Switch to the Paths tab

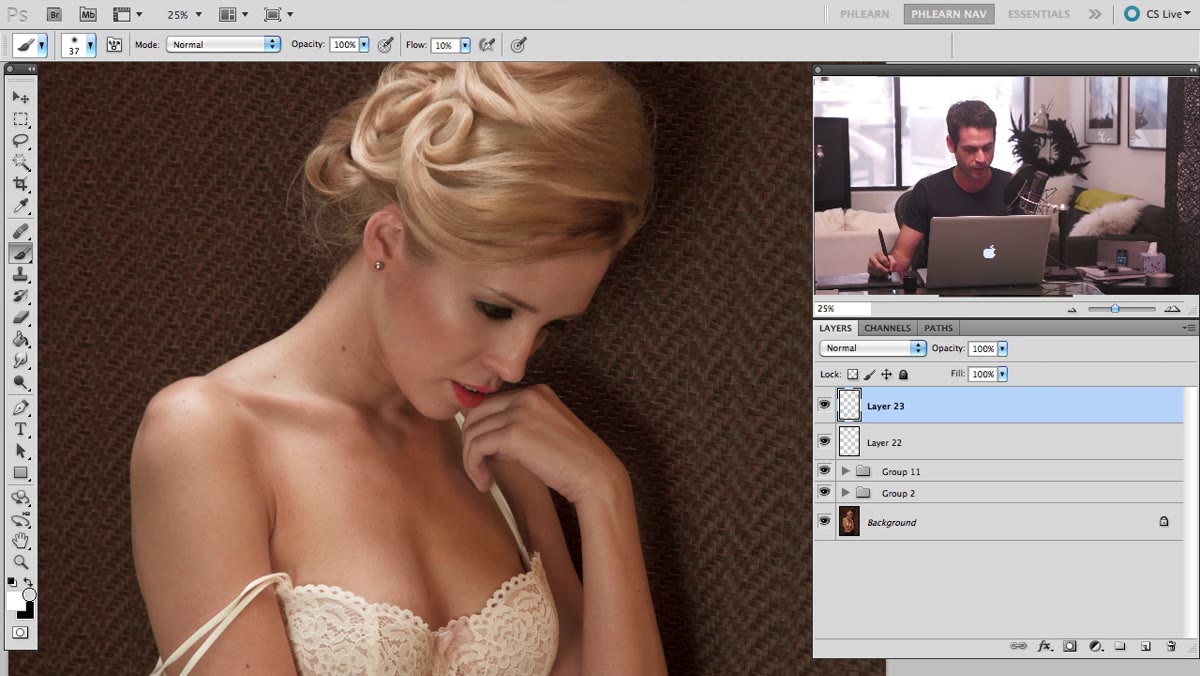click(938, 328)
